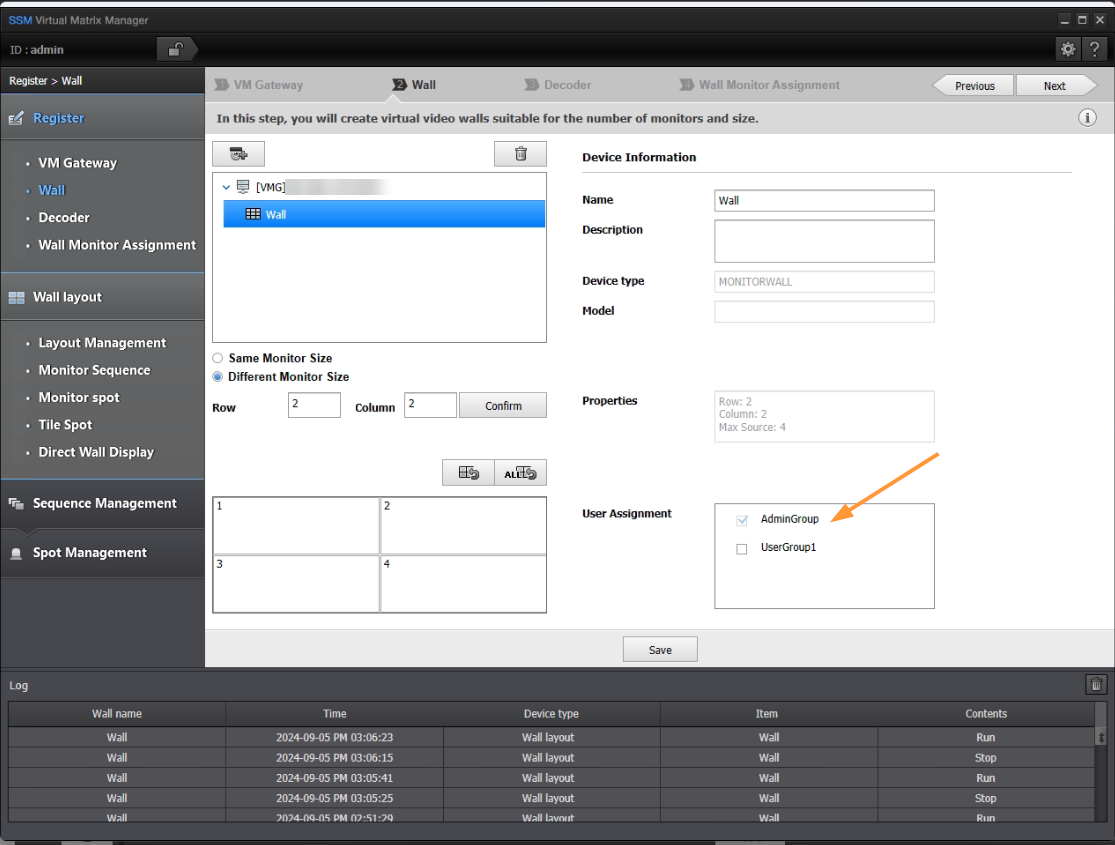Image resolution: width=1115 pixels, height=845 pixels.
Task: Click the Name input field
Action: (824, 201)
